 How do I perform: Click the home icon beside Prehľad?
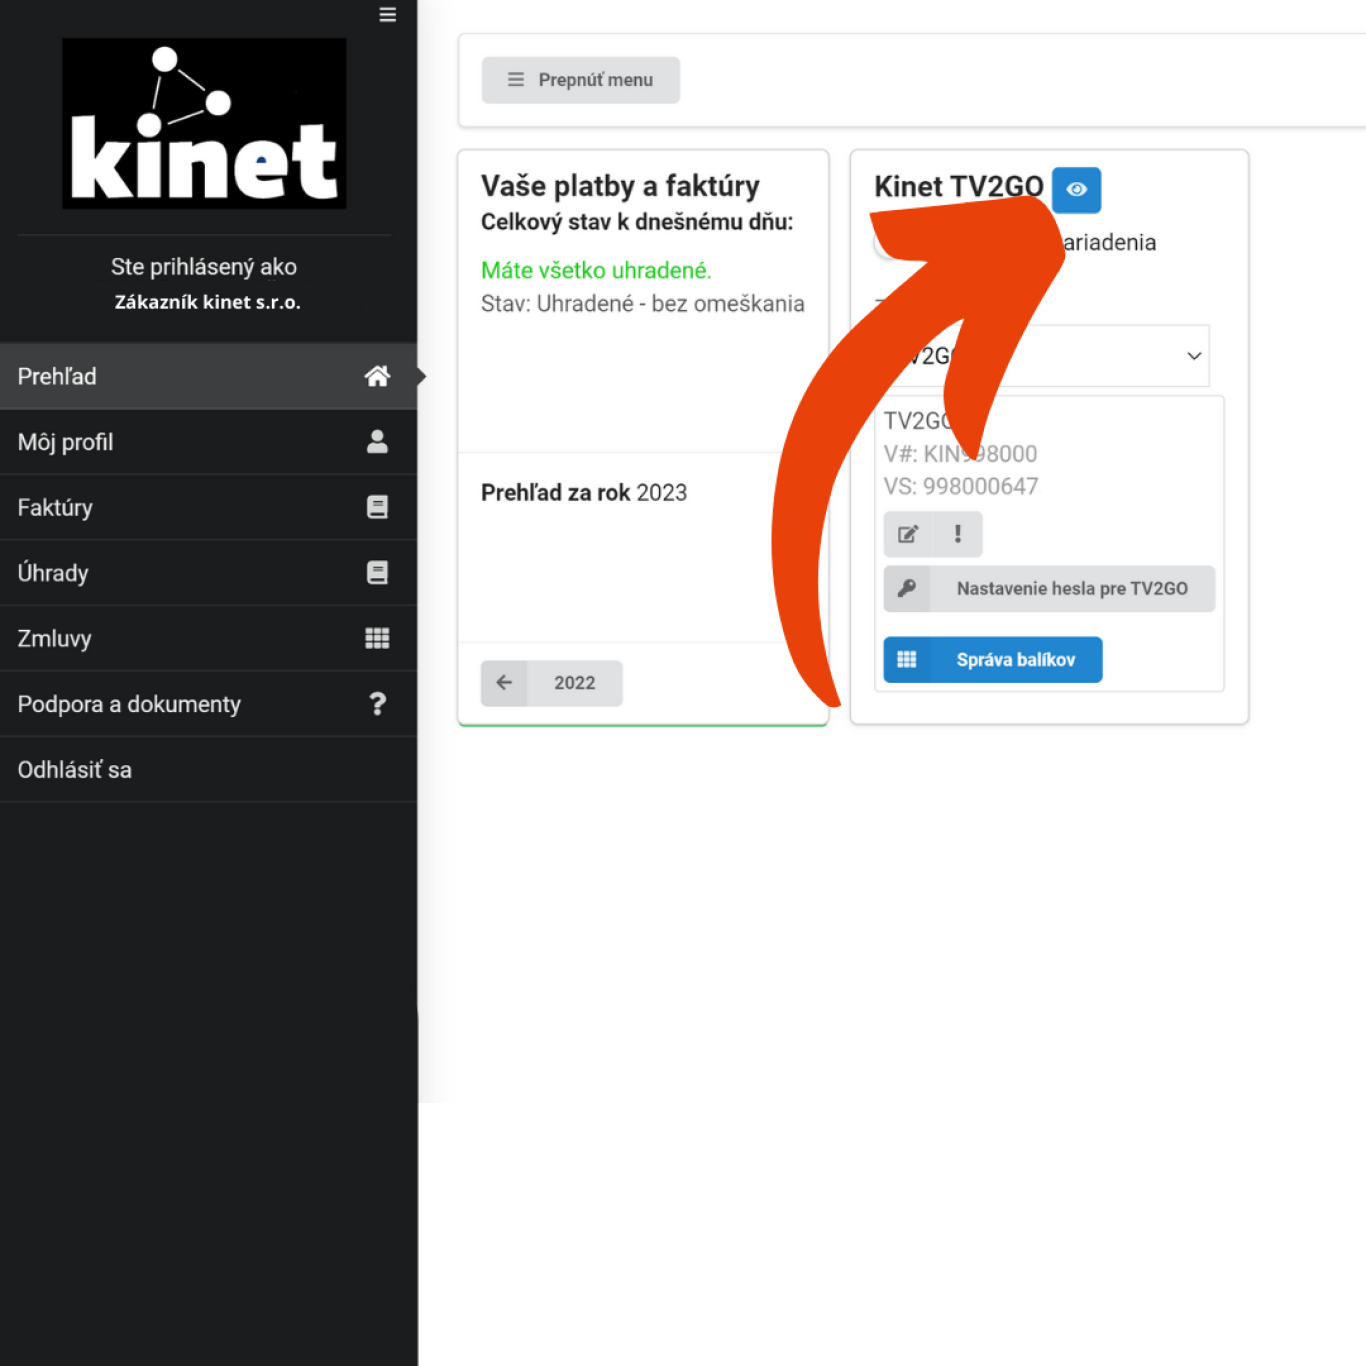(x=377, y=376)
